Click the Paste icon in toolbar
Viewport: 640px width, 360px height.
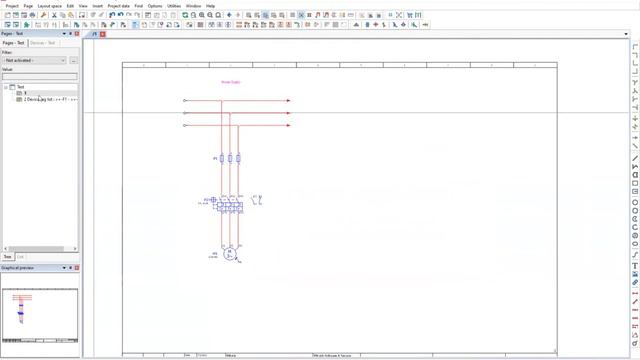[71, 15]
